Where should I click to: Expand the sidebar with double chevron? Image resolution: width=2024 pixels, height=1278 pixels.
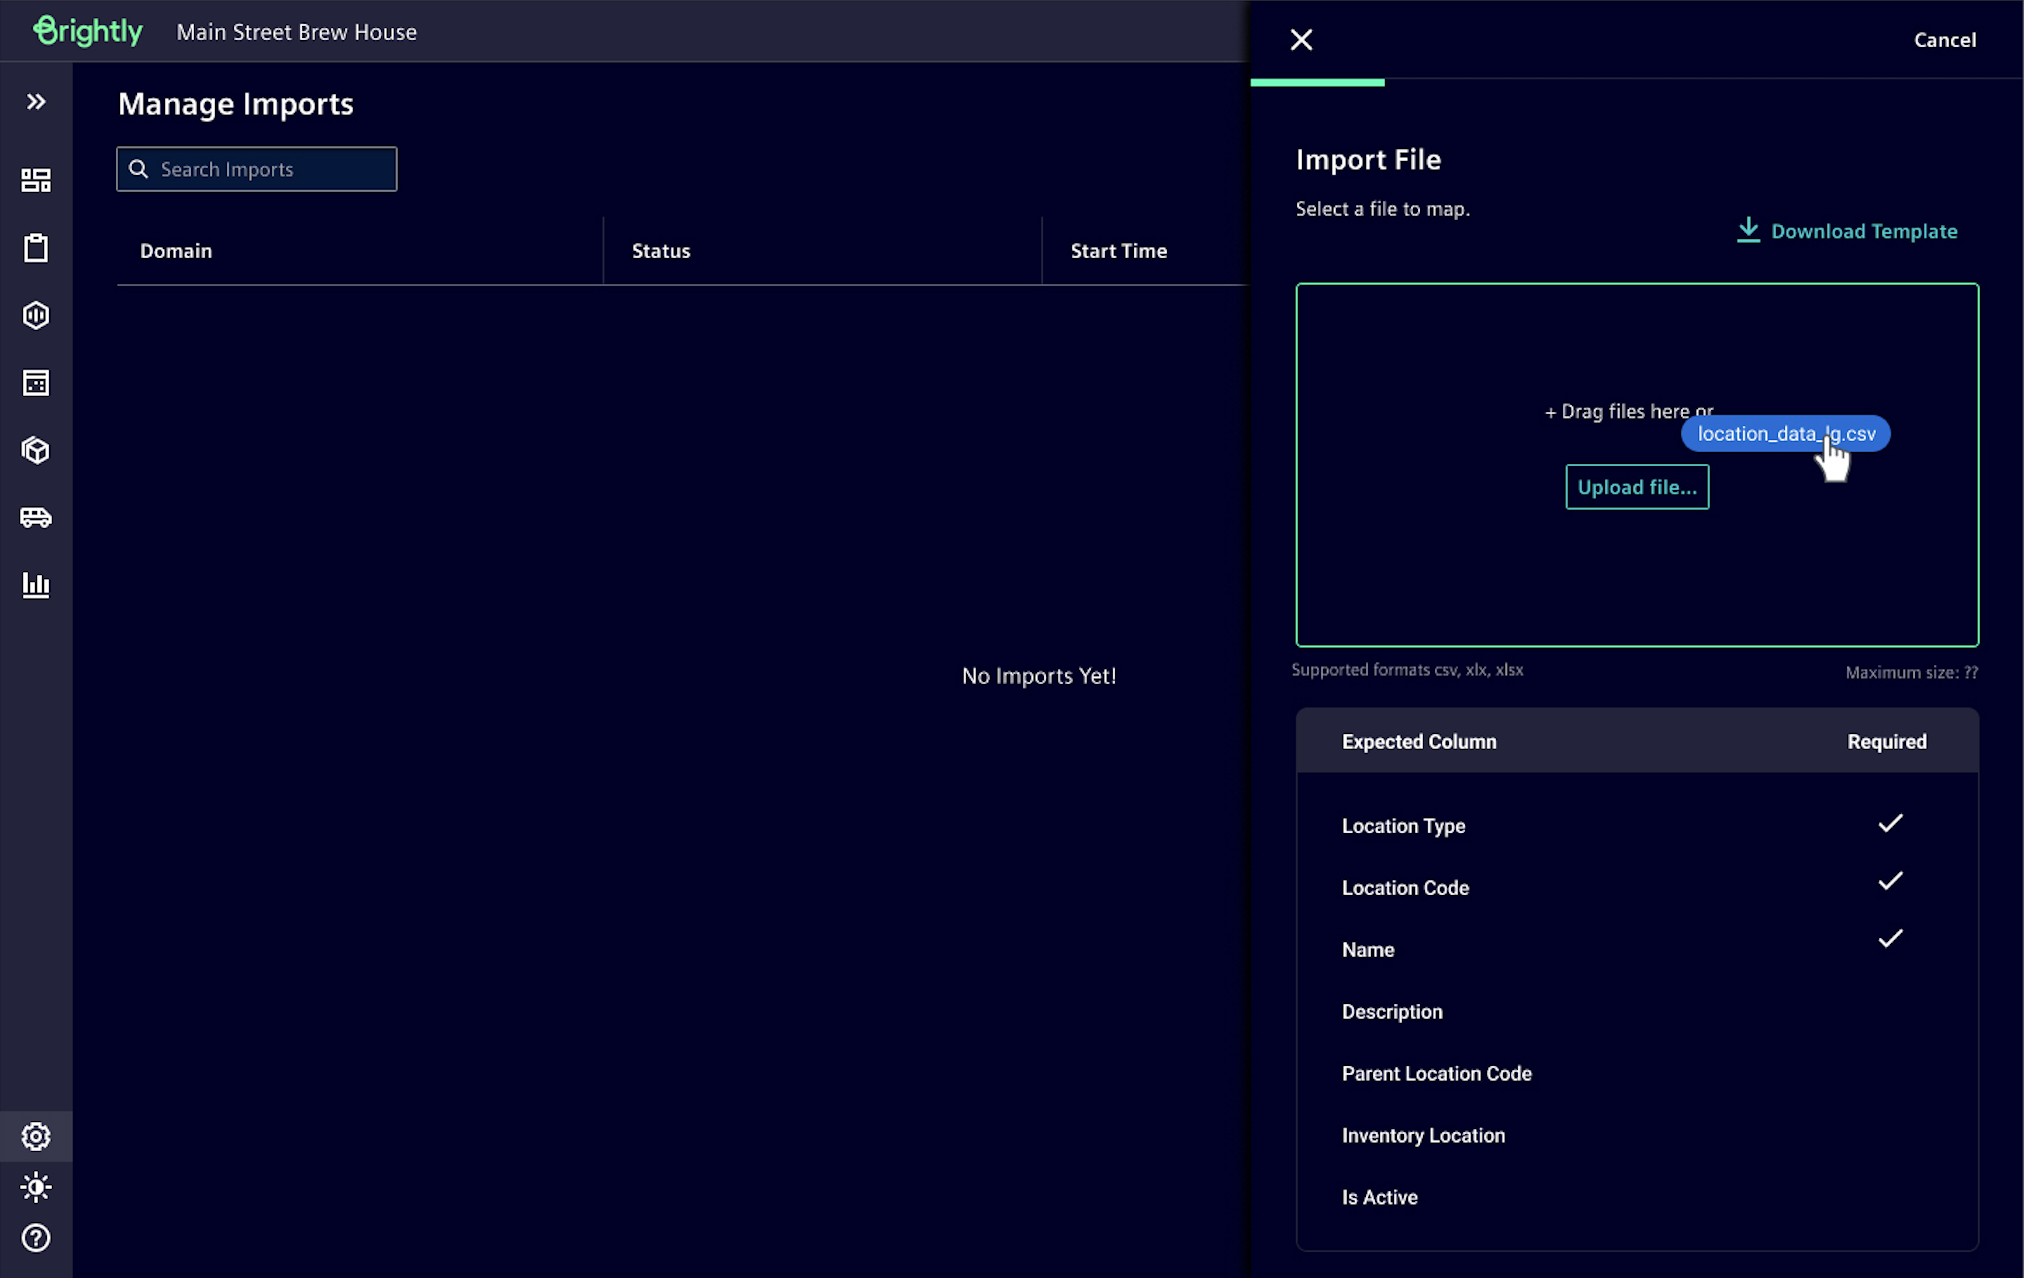[x=36, y=102]
